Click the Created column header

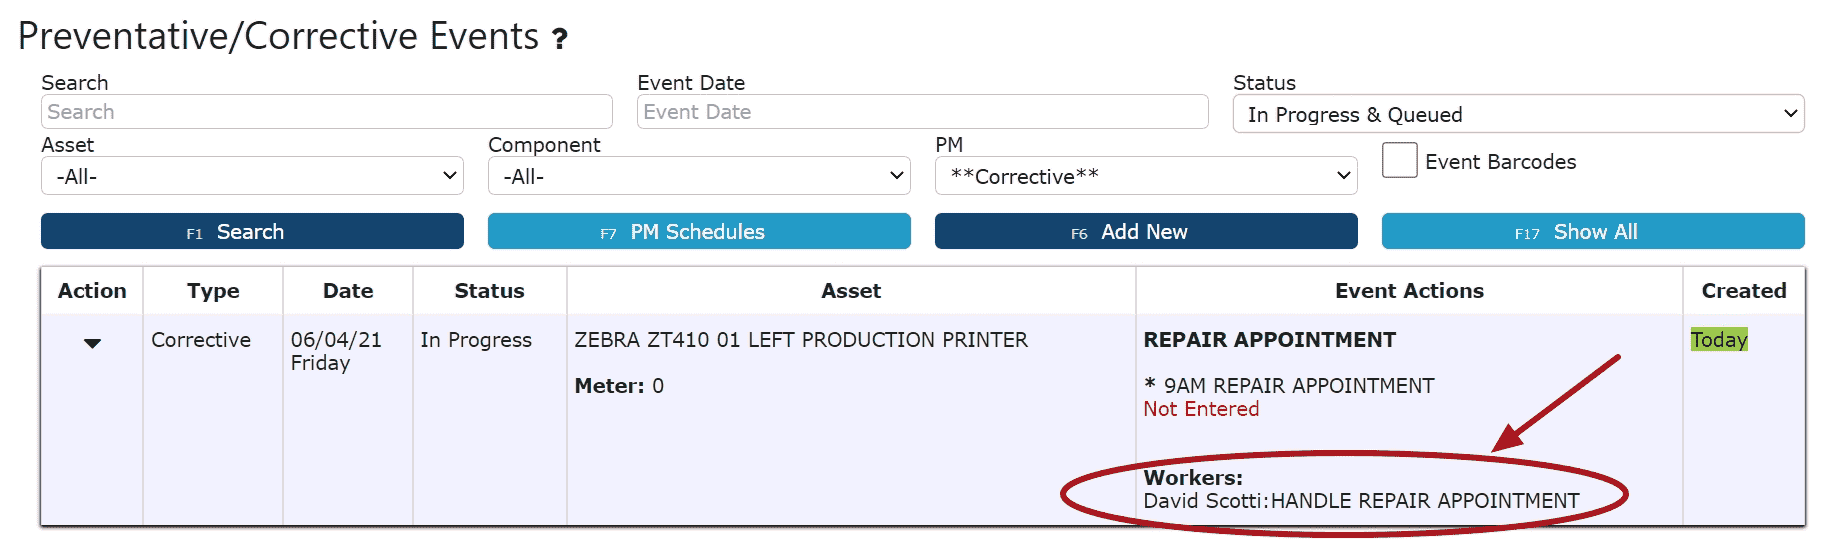pos(1743,291)
